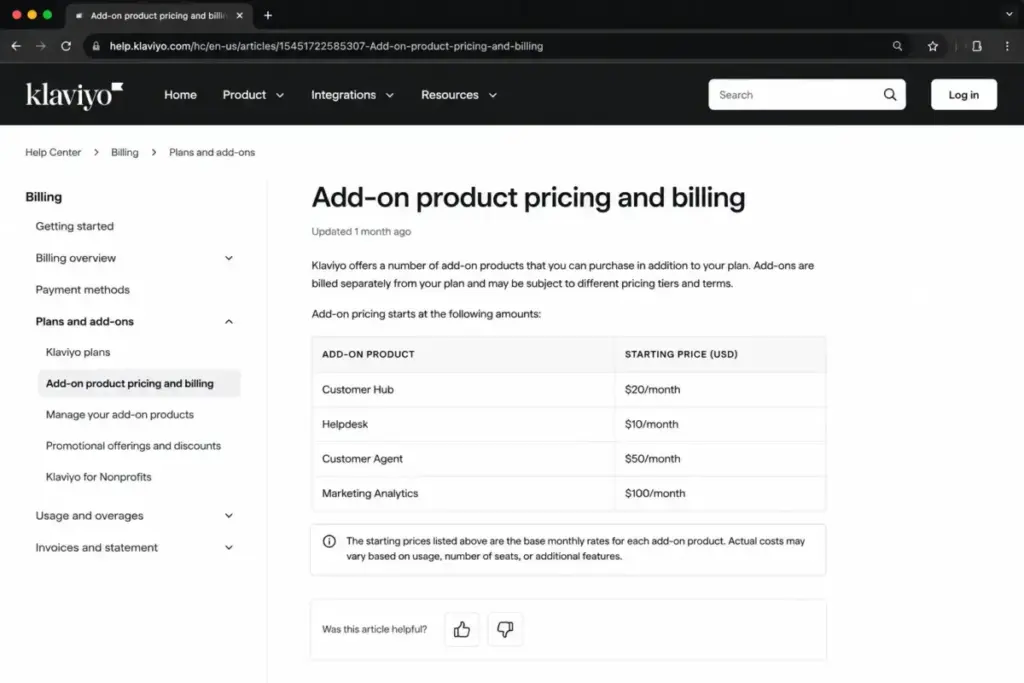Click the Plans and add-ons breadcrumb link
Image resolution: width=1024 pixels, height=683 pixels.
click(212, 152)
